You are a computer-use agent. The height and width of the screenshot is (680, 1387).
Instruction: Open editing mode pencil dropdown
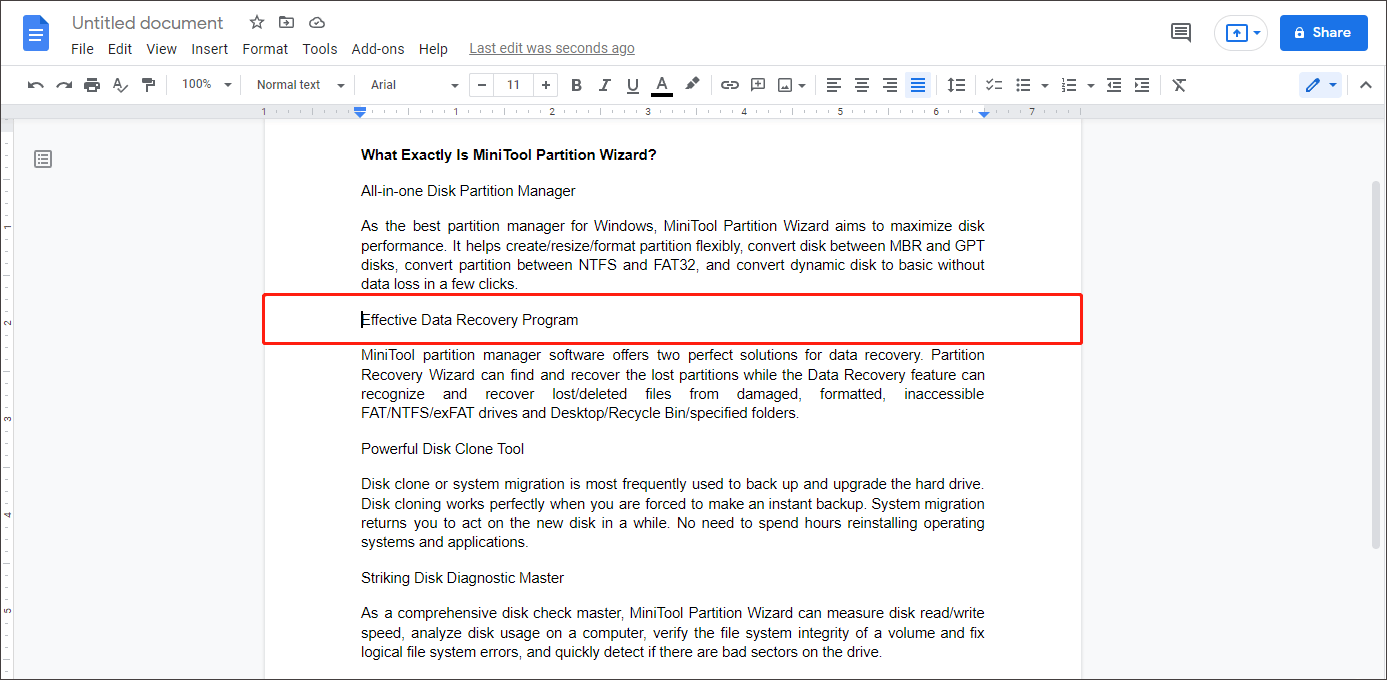point(1321,85)
